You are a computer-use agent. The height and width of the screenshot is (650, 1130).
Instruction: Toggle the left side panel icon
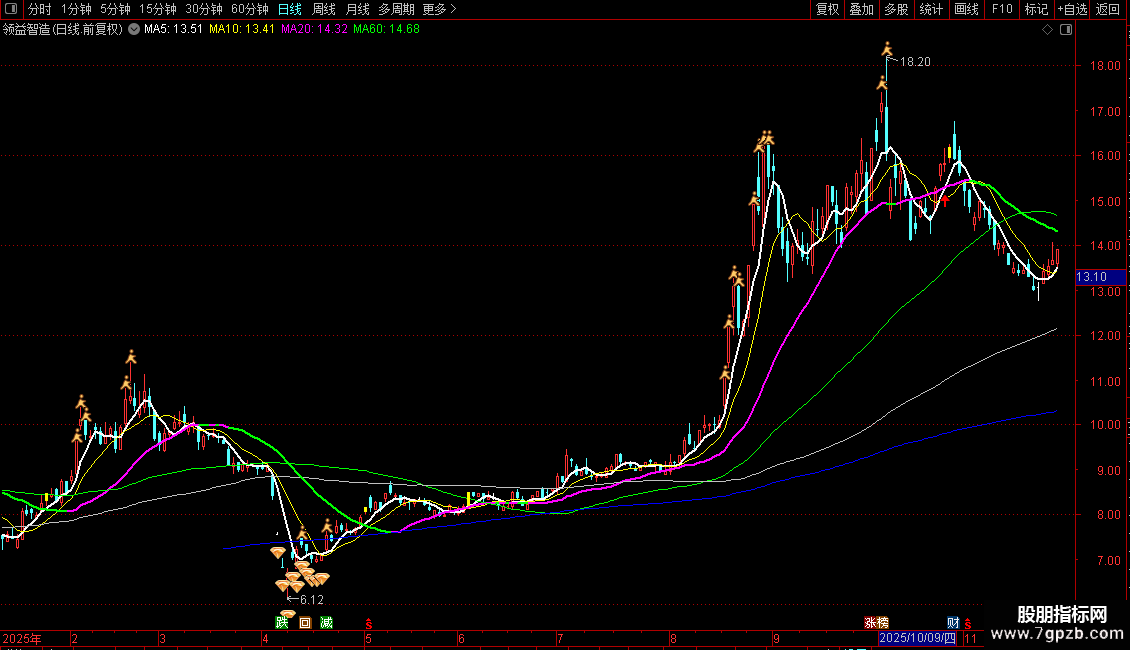[x=11, y=9]
